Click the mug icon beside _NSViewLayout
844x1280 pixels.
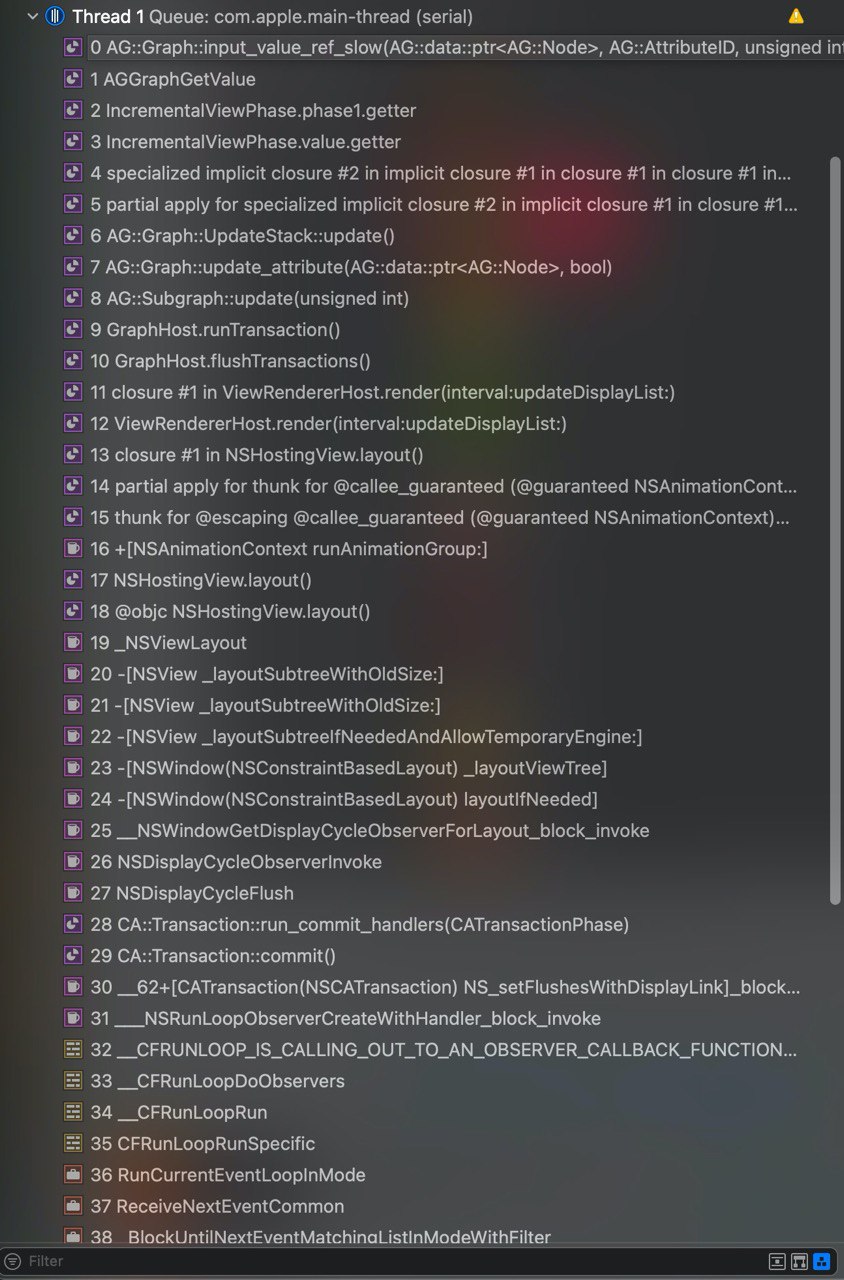[x=72, y=643]
